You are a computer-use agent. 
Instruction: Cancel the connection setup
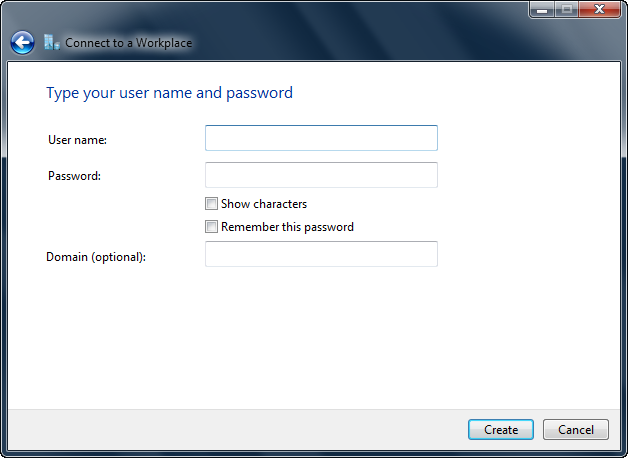[x=575, y=430]
